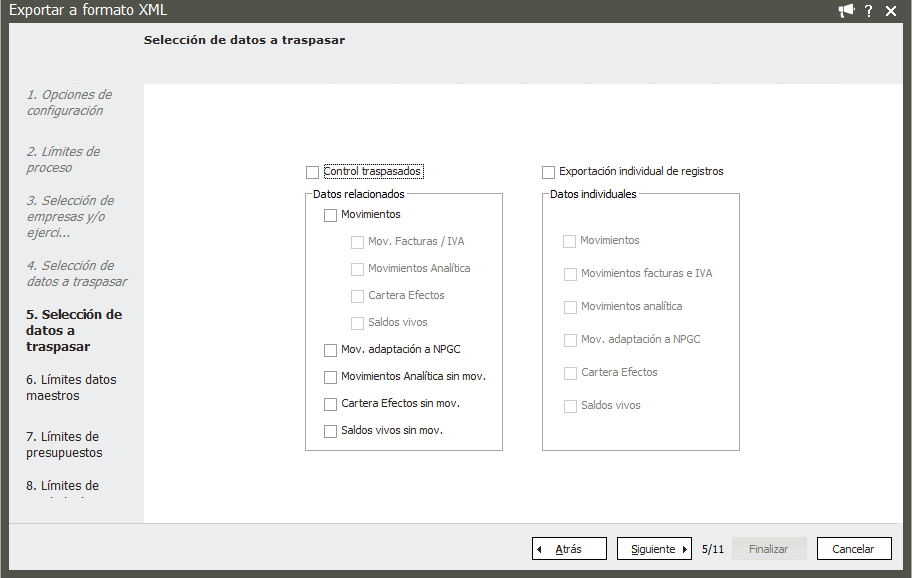Tick Exportación individual de registros checkbox
Image resolution: width=912 pixels, height=578 pixels.
(x=548, y=172)
